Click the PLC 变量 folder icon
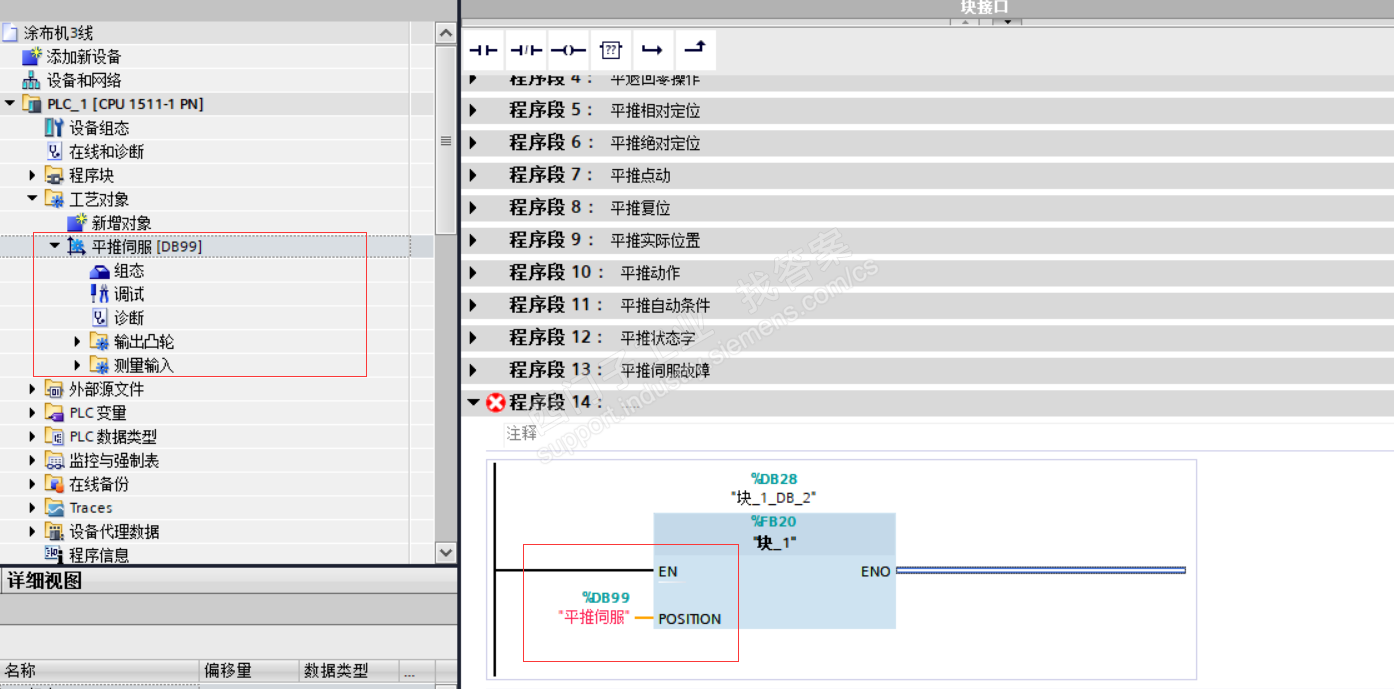Screen dimensions: 1394x689 pyautogui.click(x=54, y=413)
